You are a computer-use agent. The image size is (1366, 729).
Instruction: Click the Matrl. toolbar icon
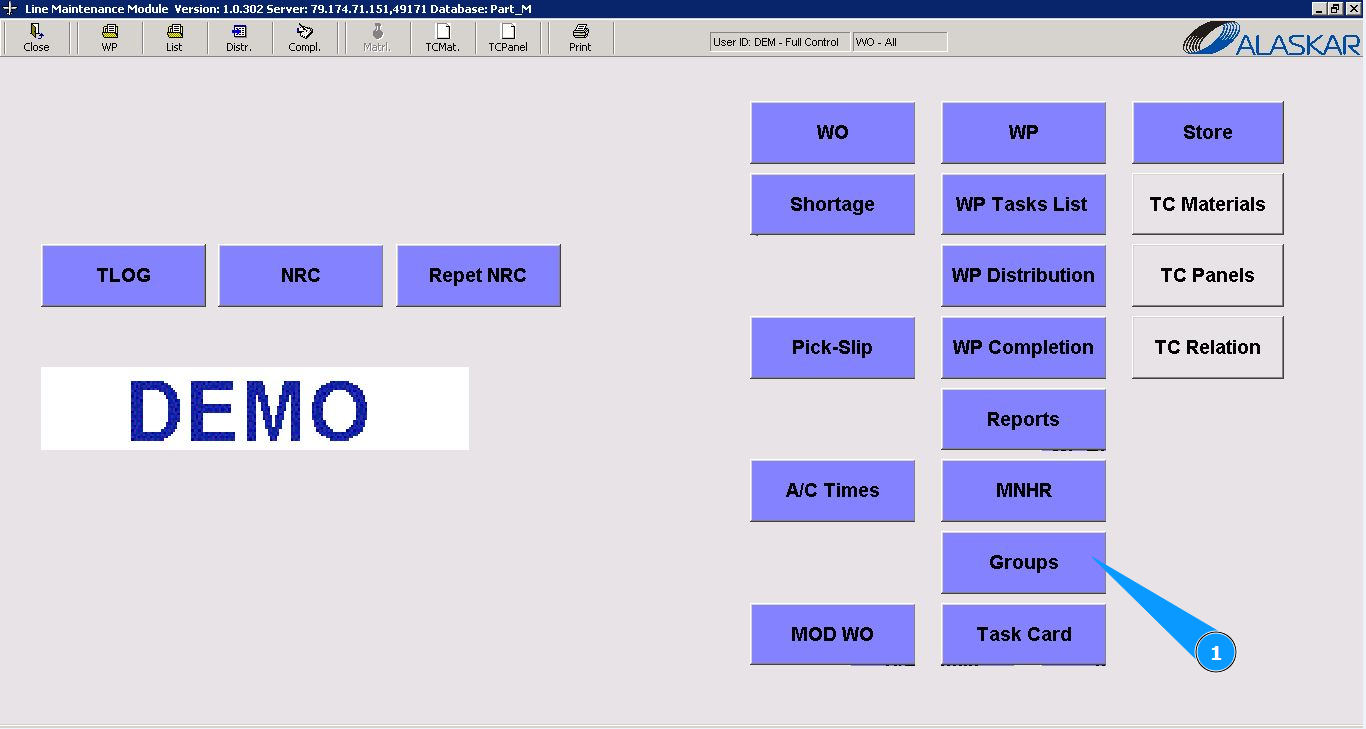click(377, 38)
